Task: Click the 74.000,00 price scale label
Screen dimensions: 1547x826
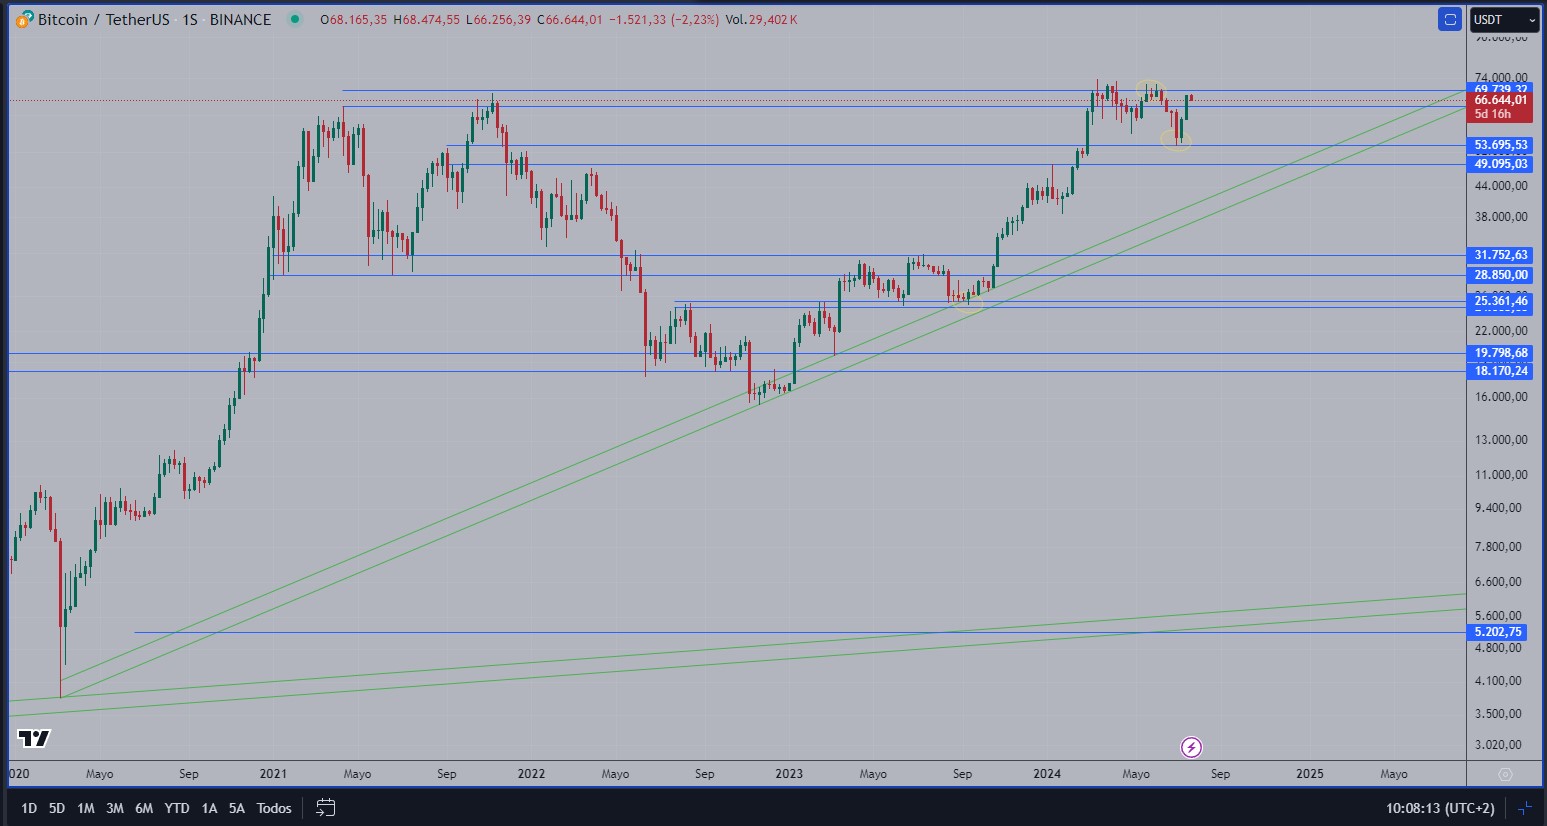Action: [1501, 77]
